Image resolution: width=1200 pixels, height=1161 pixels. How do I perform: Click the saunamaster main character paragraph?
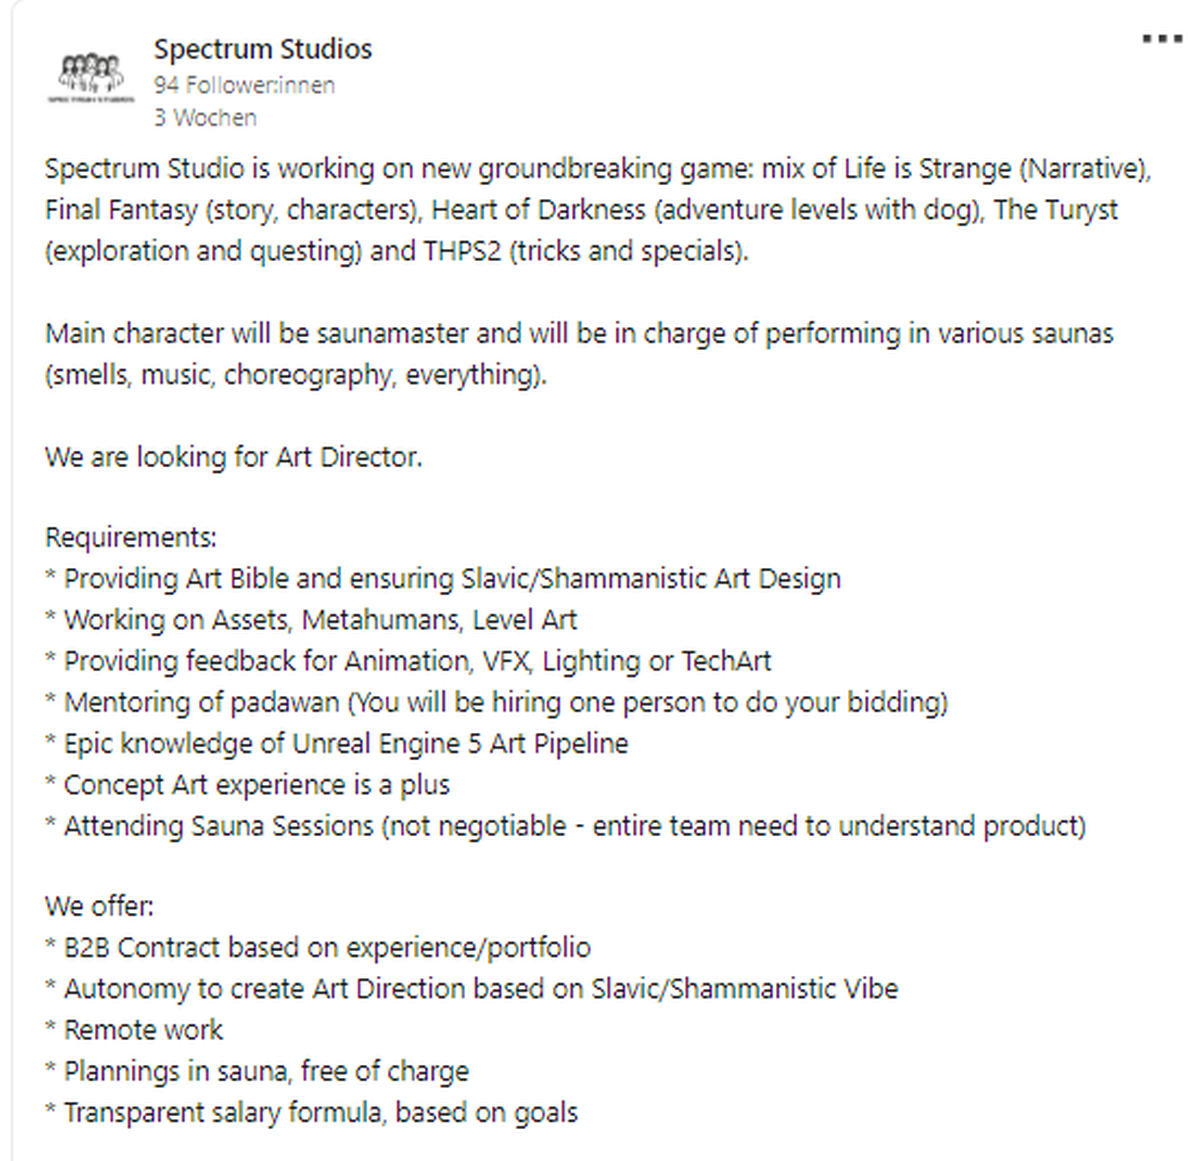pos(579,354)
